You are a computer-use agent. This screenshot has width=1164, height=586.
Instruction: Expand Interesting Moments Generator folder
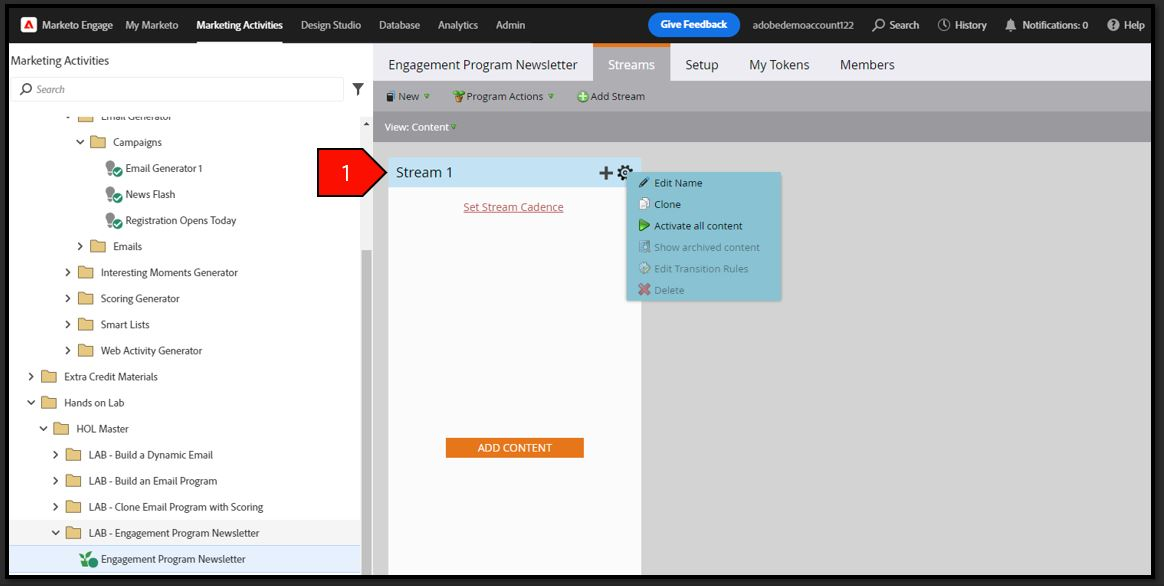click(68, 273)
